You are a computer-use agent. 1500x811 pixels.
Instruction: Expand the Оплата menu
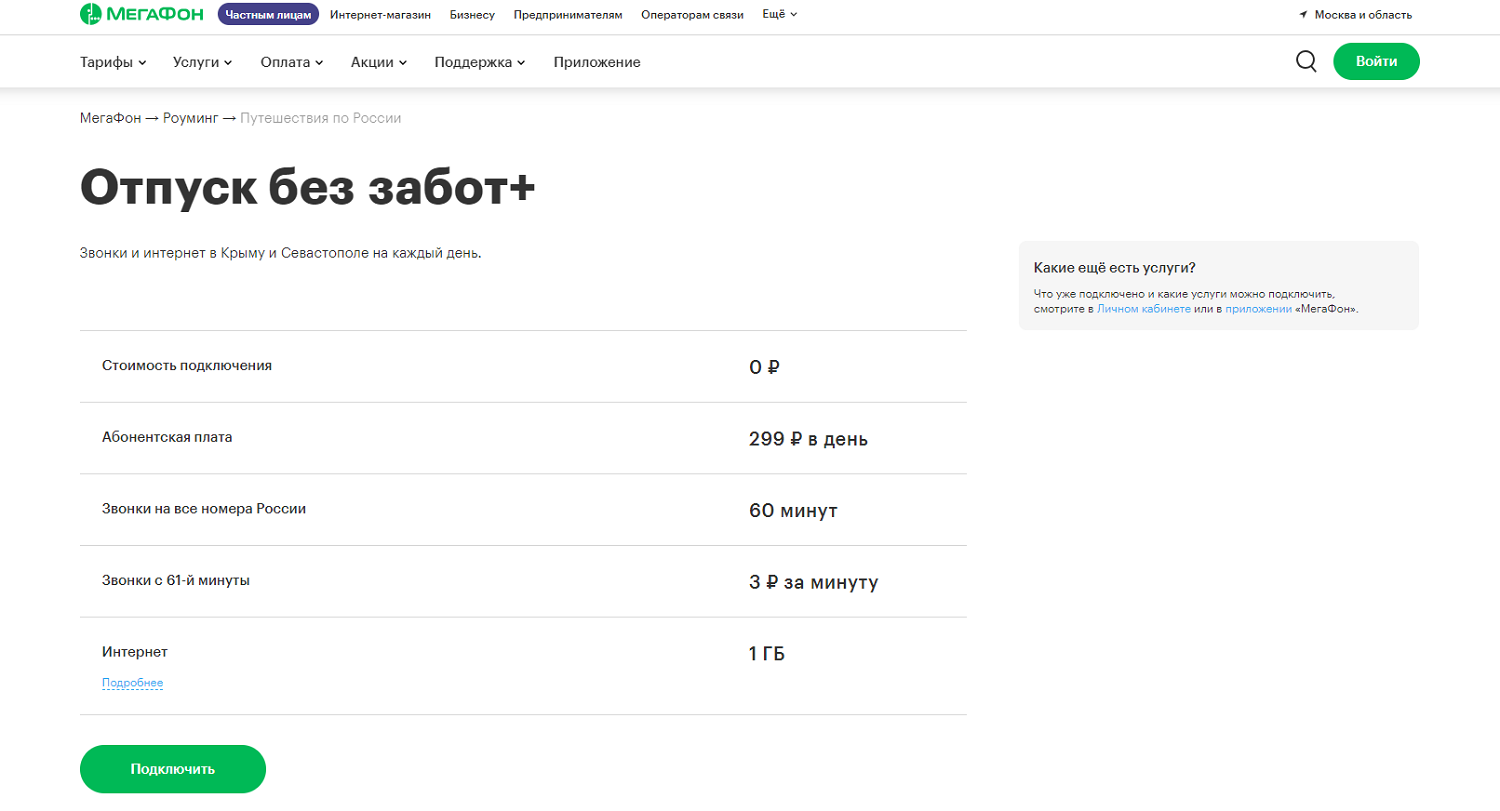click(x=292, y=62)
